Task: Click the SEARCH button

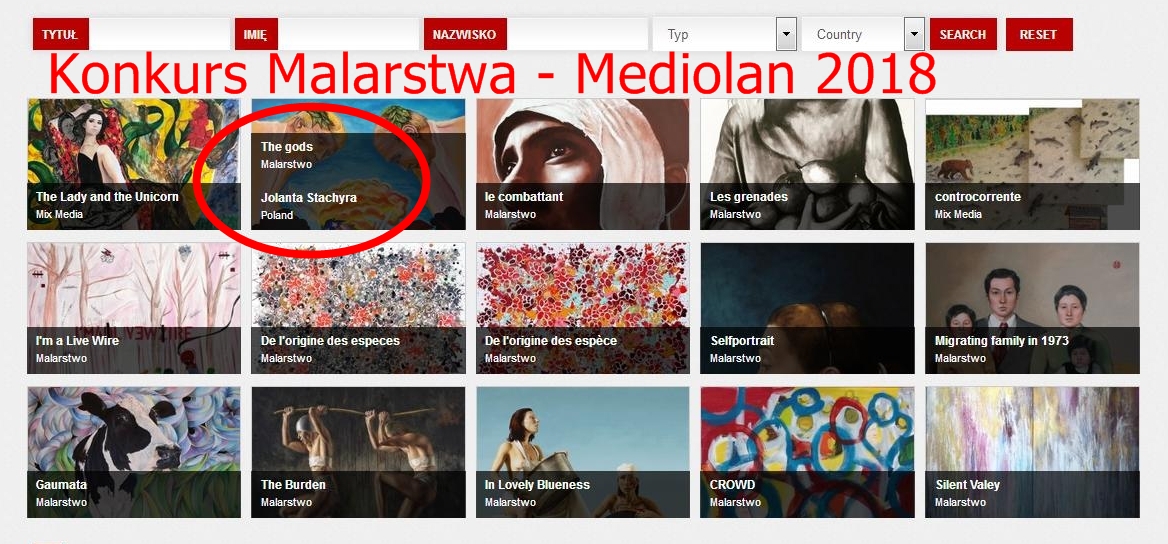Action: pyautogui.click(x=962, y=34)
